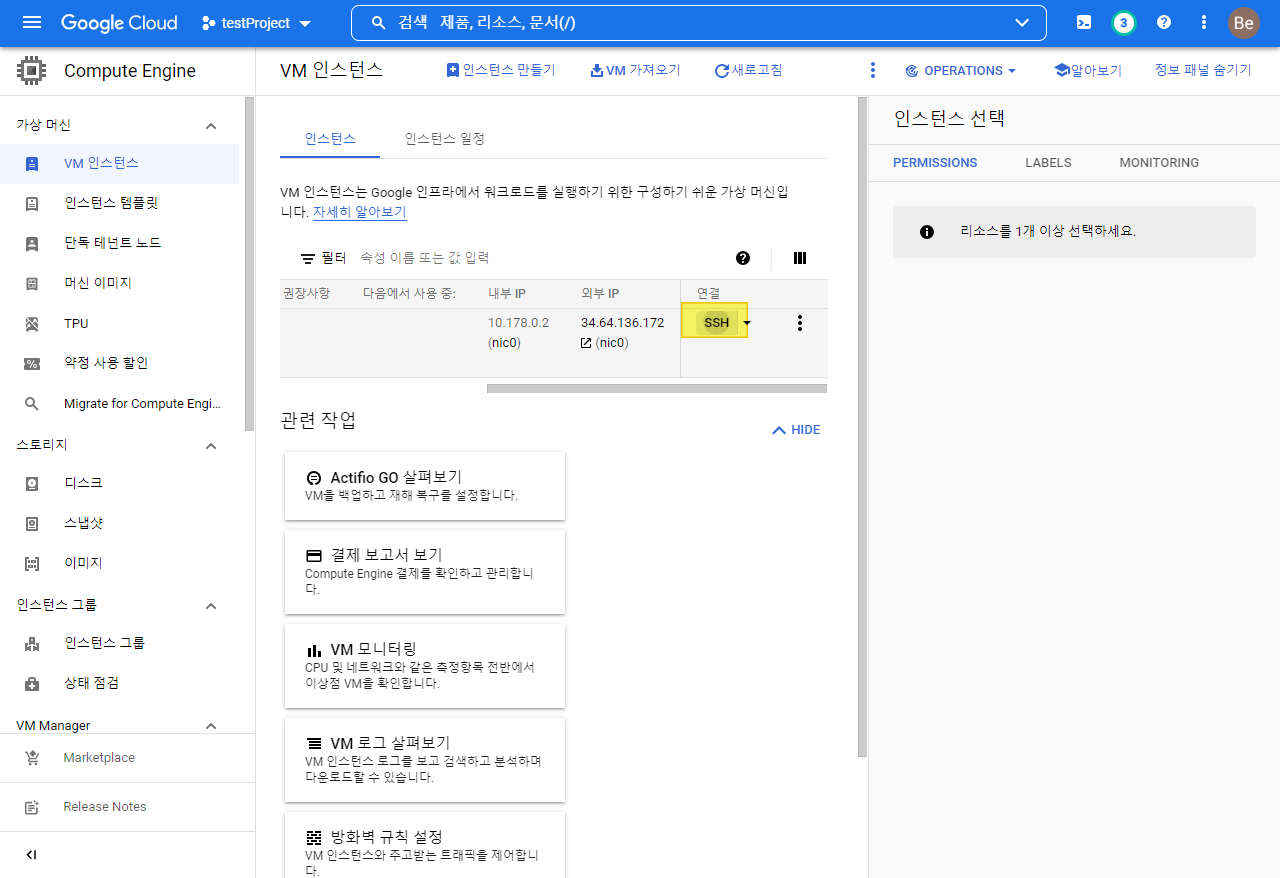Screen dimensions: 1280x878
Task: Click 새로고침 refresh button
Action: (749, 70)
